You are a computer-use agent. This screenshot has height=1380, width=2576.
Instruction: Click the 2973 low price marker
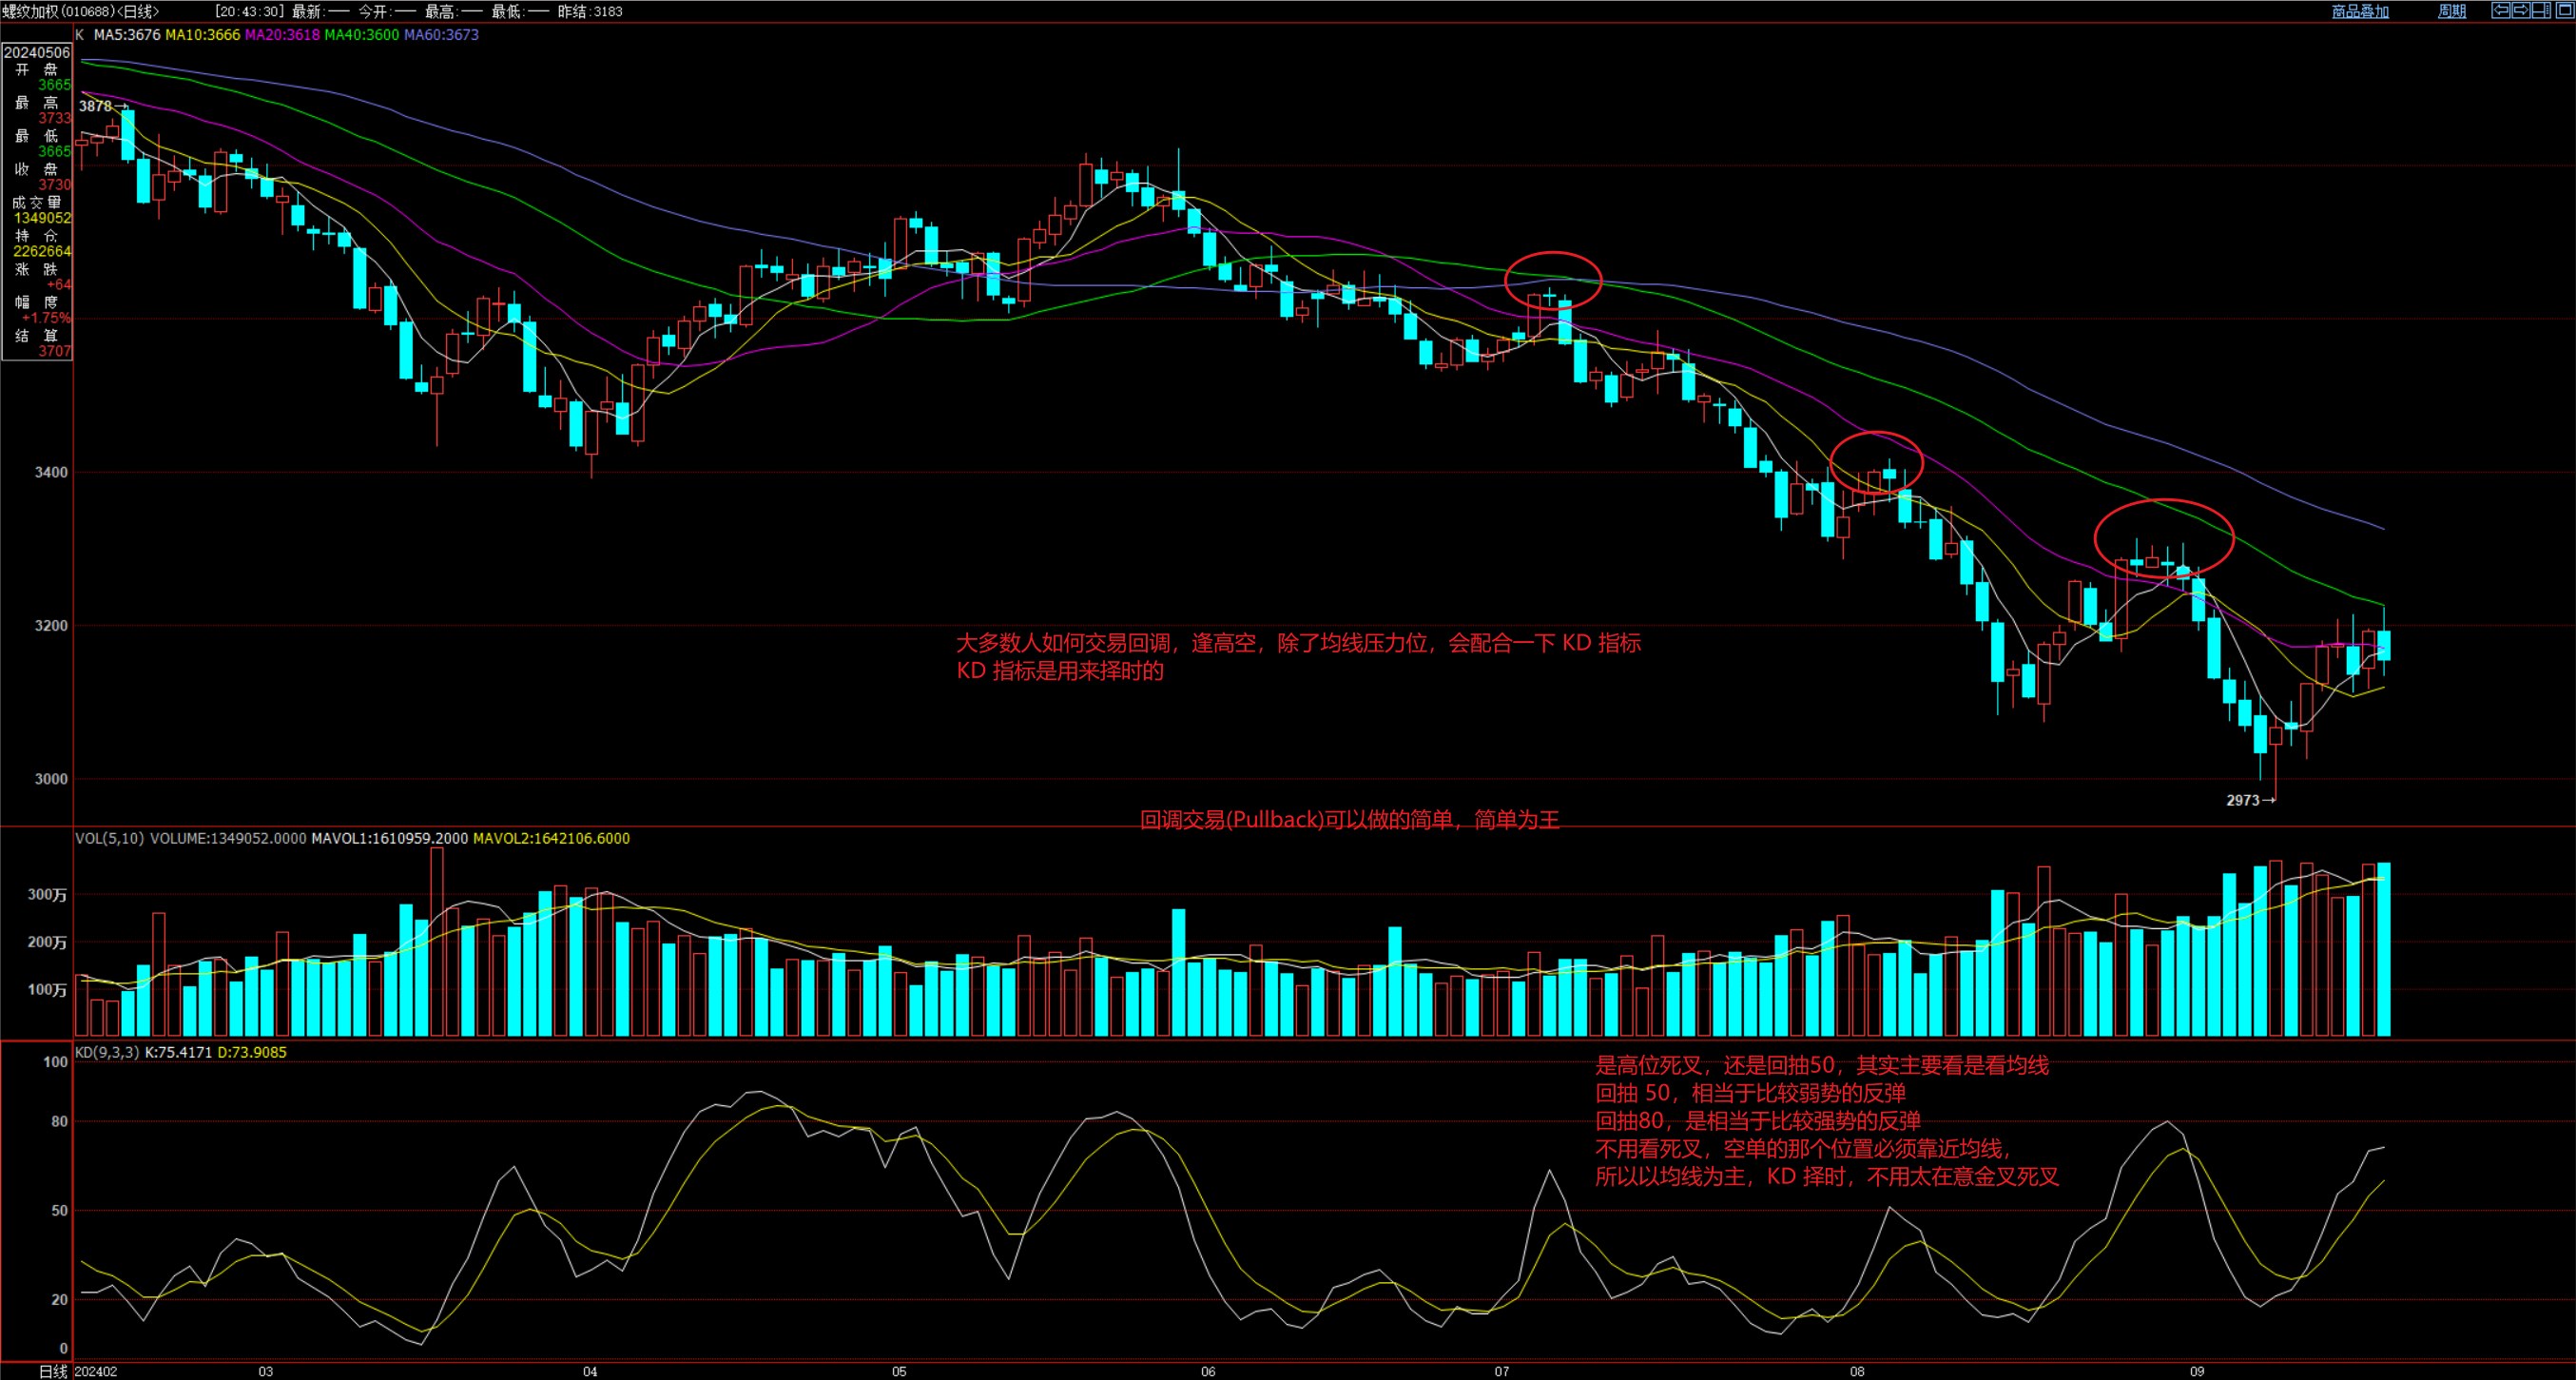[2243, 800]
